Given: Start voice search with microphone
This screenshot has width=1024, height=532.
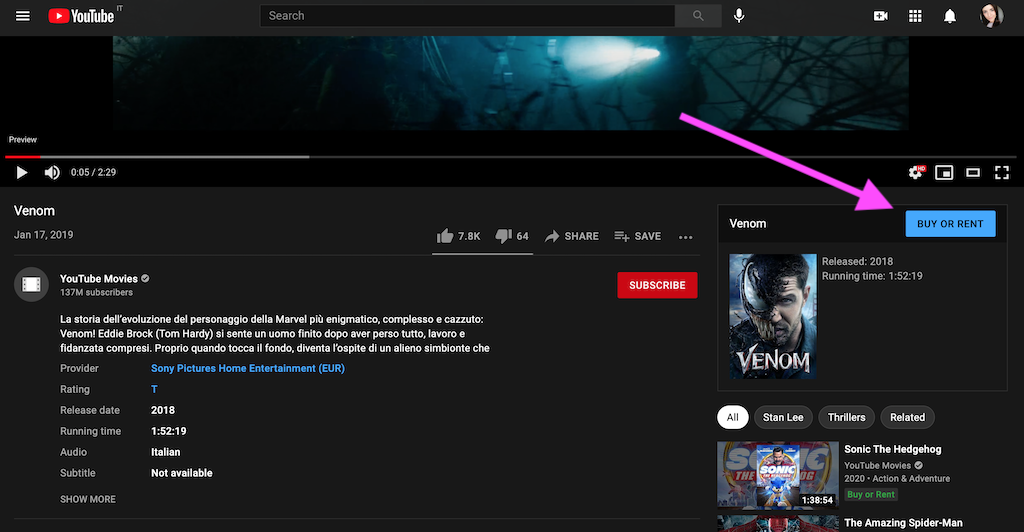Looking at the screenshot, I should 739,16.
